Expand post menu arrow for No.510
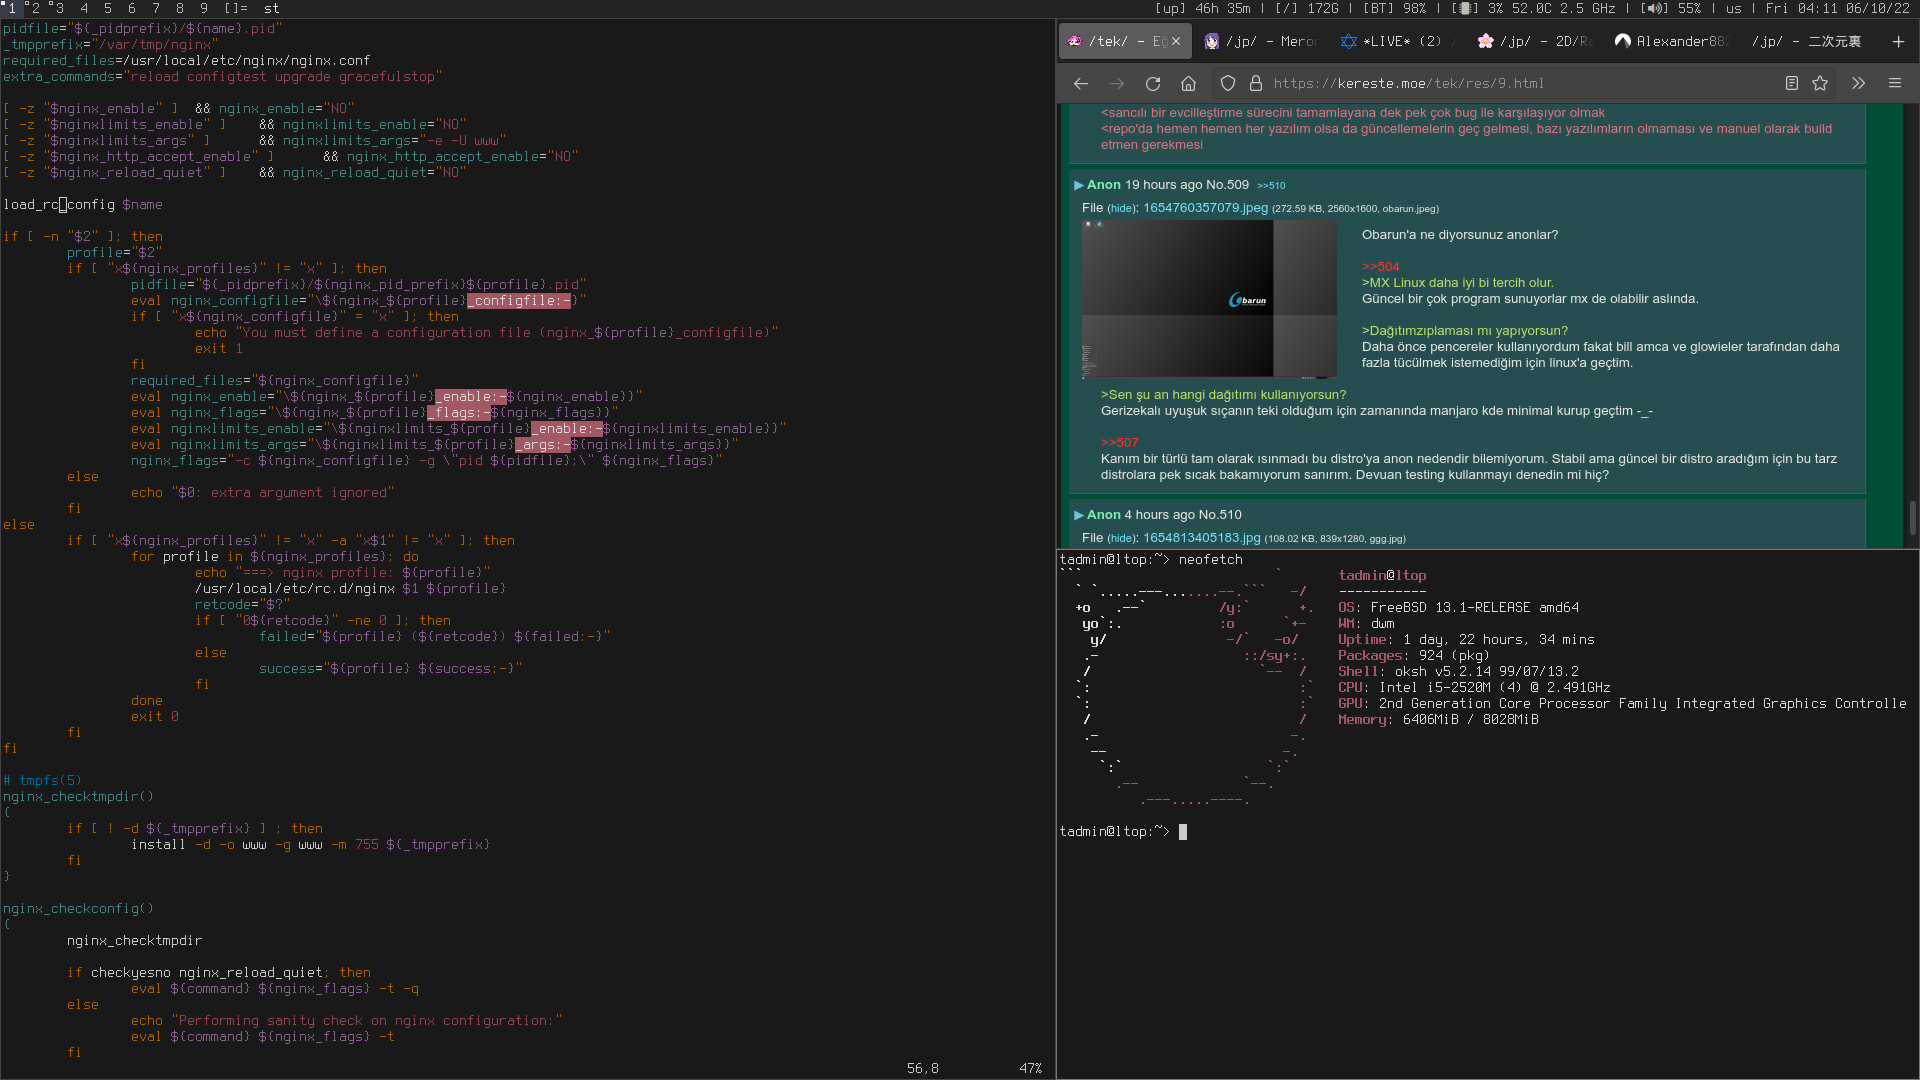This screenshot has height=1080, width=1920. click(x=1079, y=515)
